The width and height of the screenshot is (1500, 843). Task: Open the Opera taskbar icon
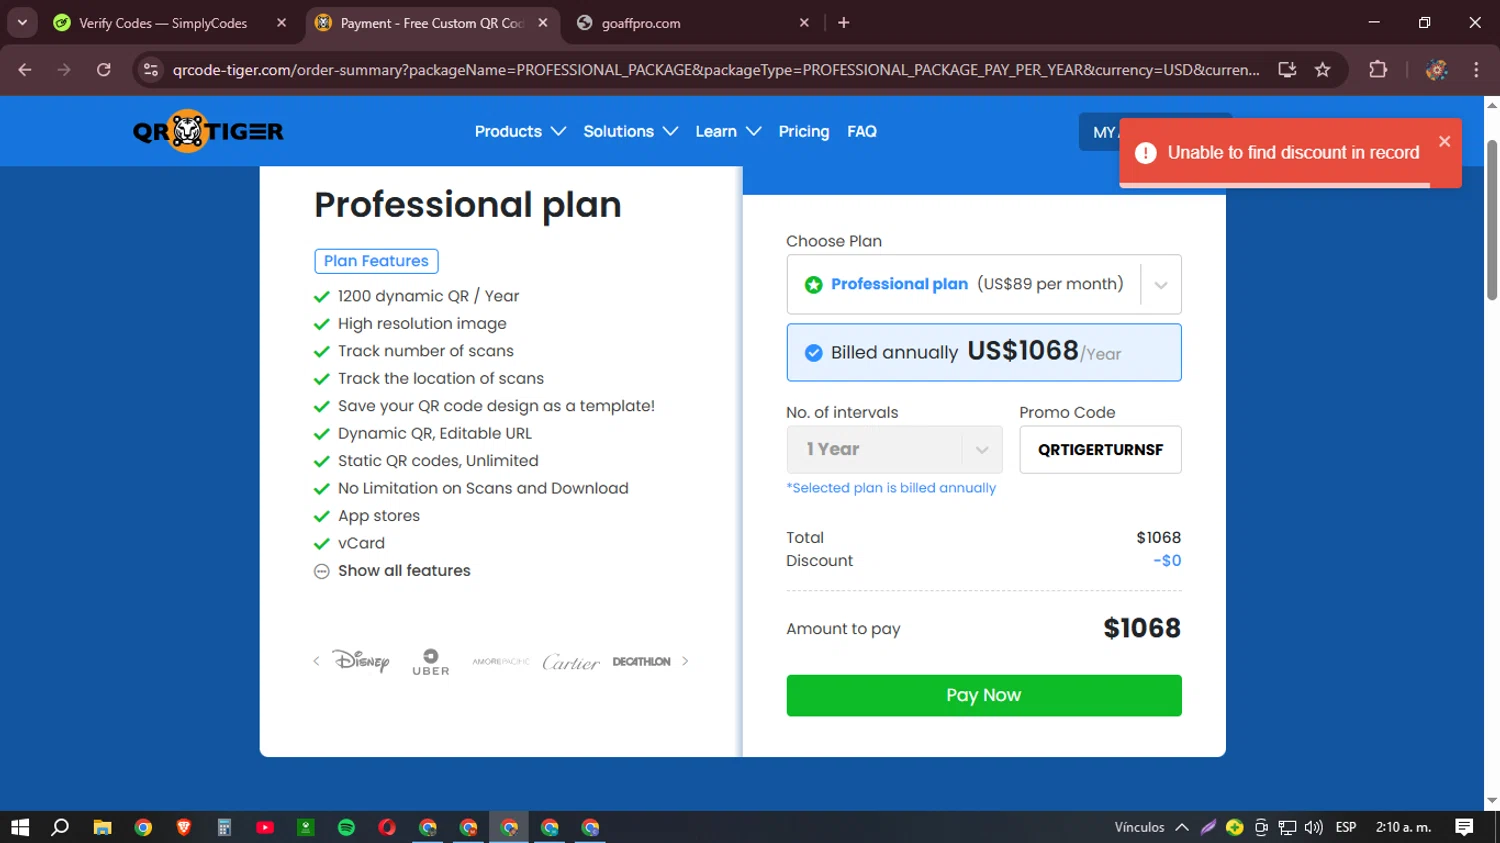pos(387,827)
